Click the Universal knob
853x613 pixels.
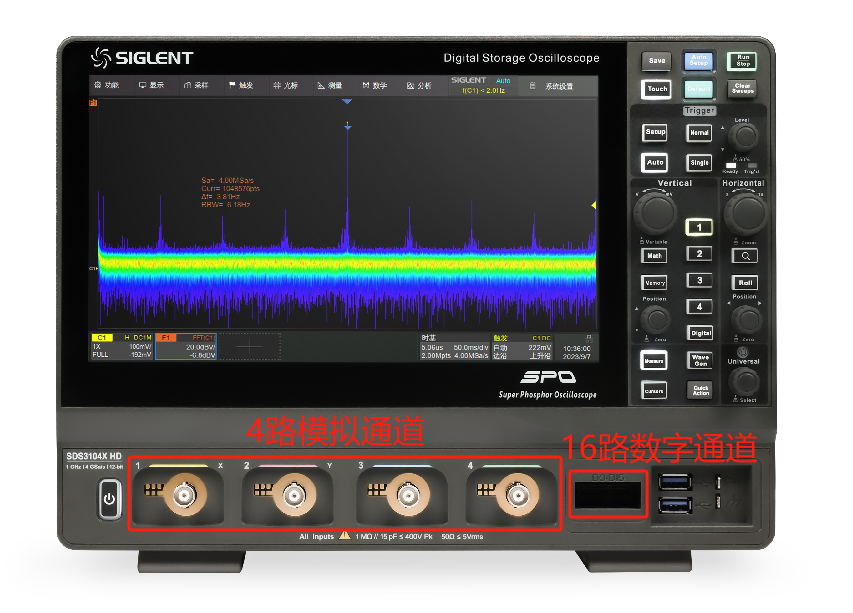click(744, 382)
